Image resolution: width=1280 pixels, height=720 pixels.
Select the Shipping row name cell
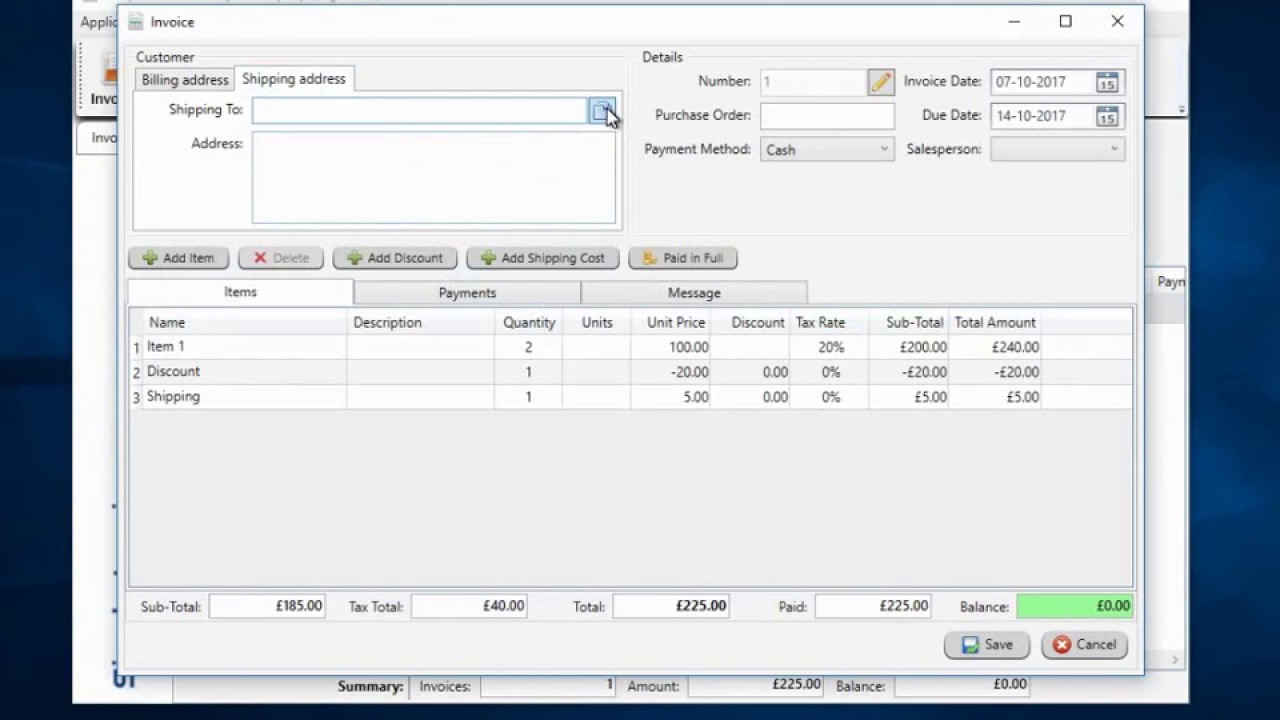point(246,397)
